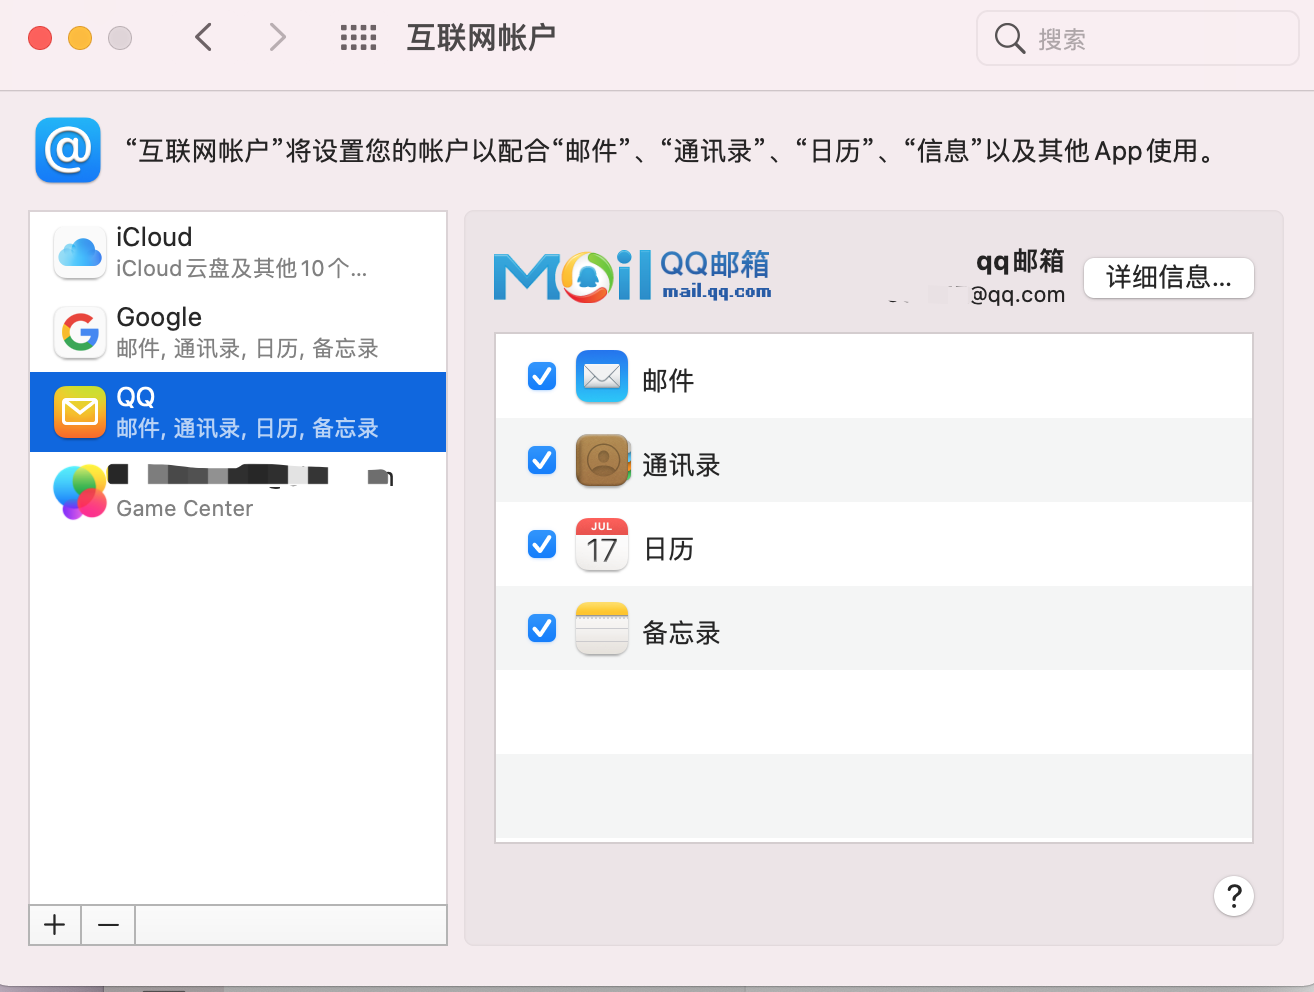The height and width of the screenshot is (992, 1314).
Task: Disable the 通讯录 checkbox
Action: 542,460
